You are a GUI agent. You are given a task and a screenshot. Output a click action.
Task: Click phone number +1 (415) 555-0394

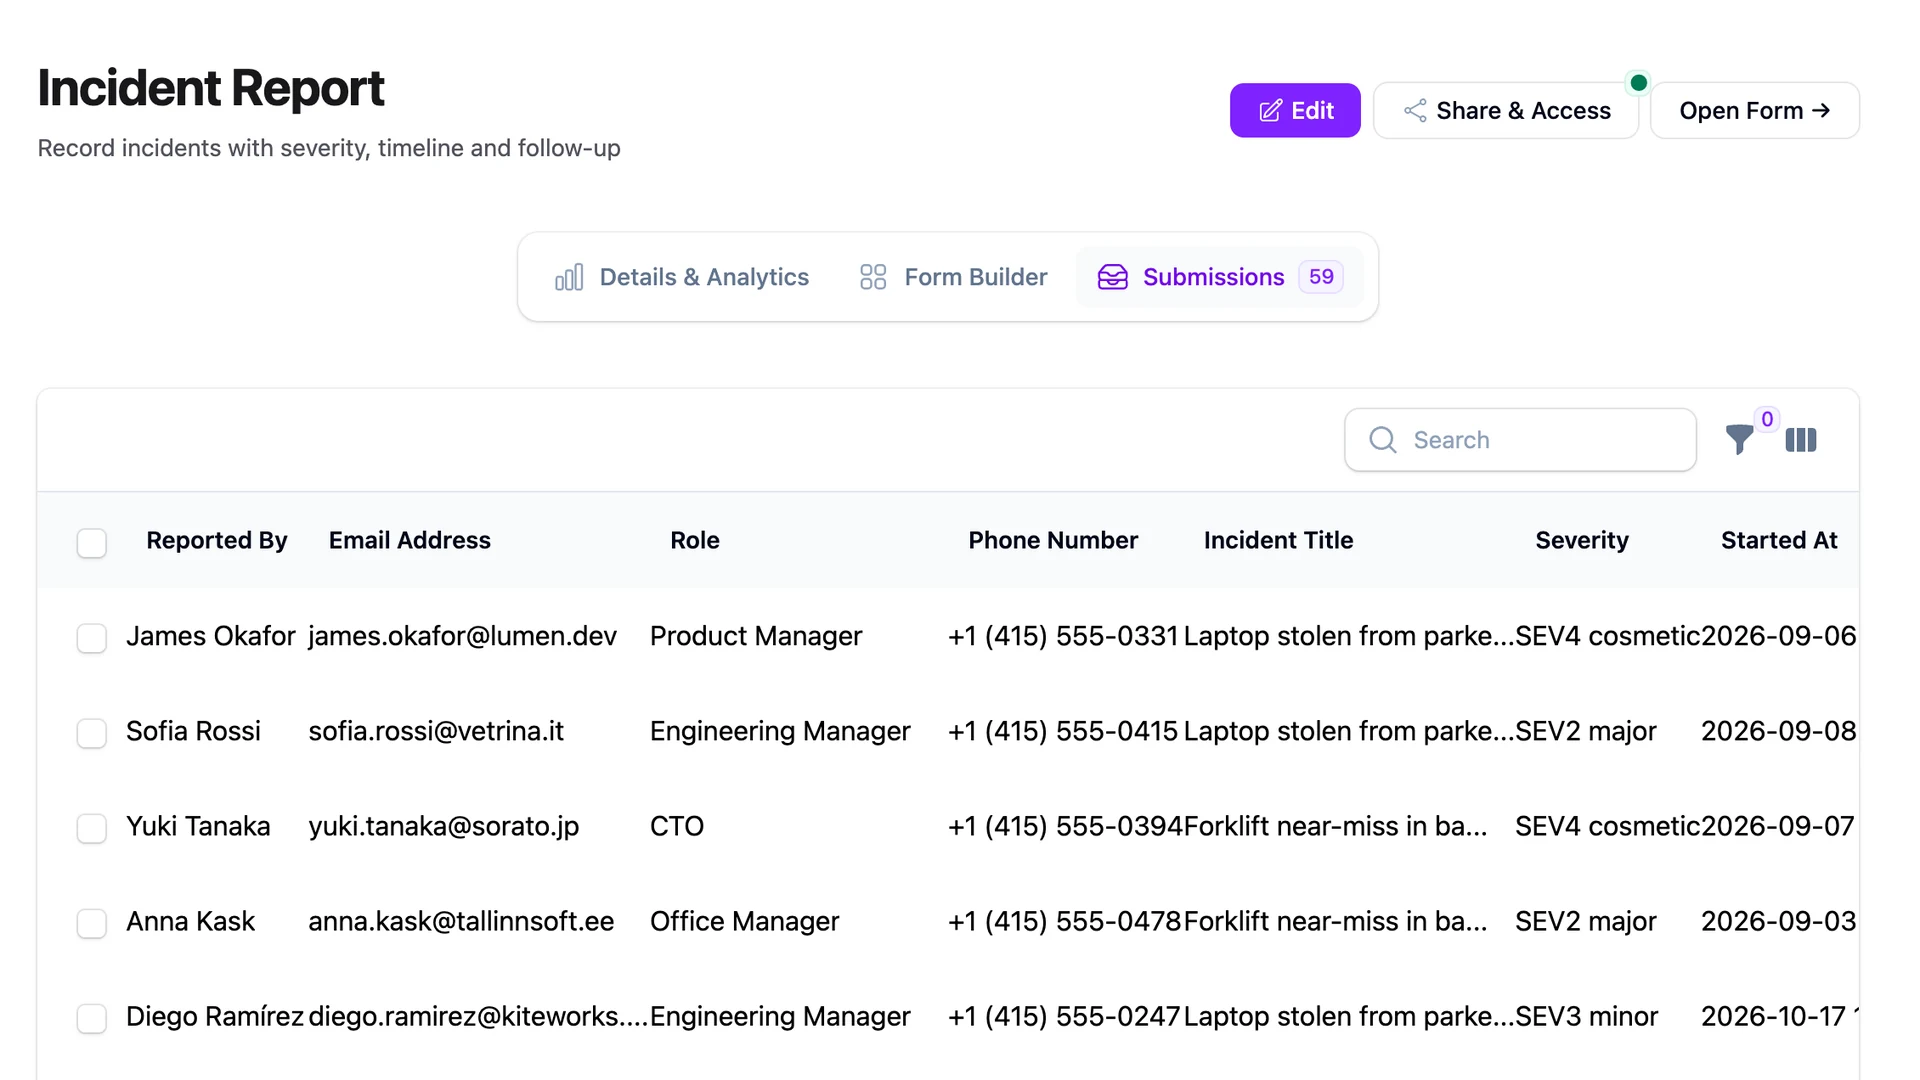[x=1065, y=826]
